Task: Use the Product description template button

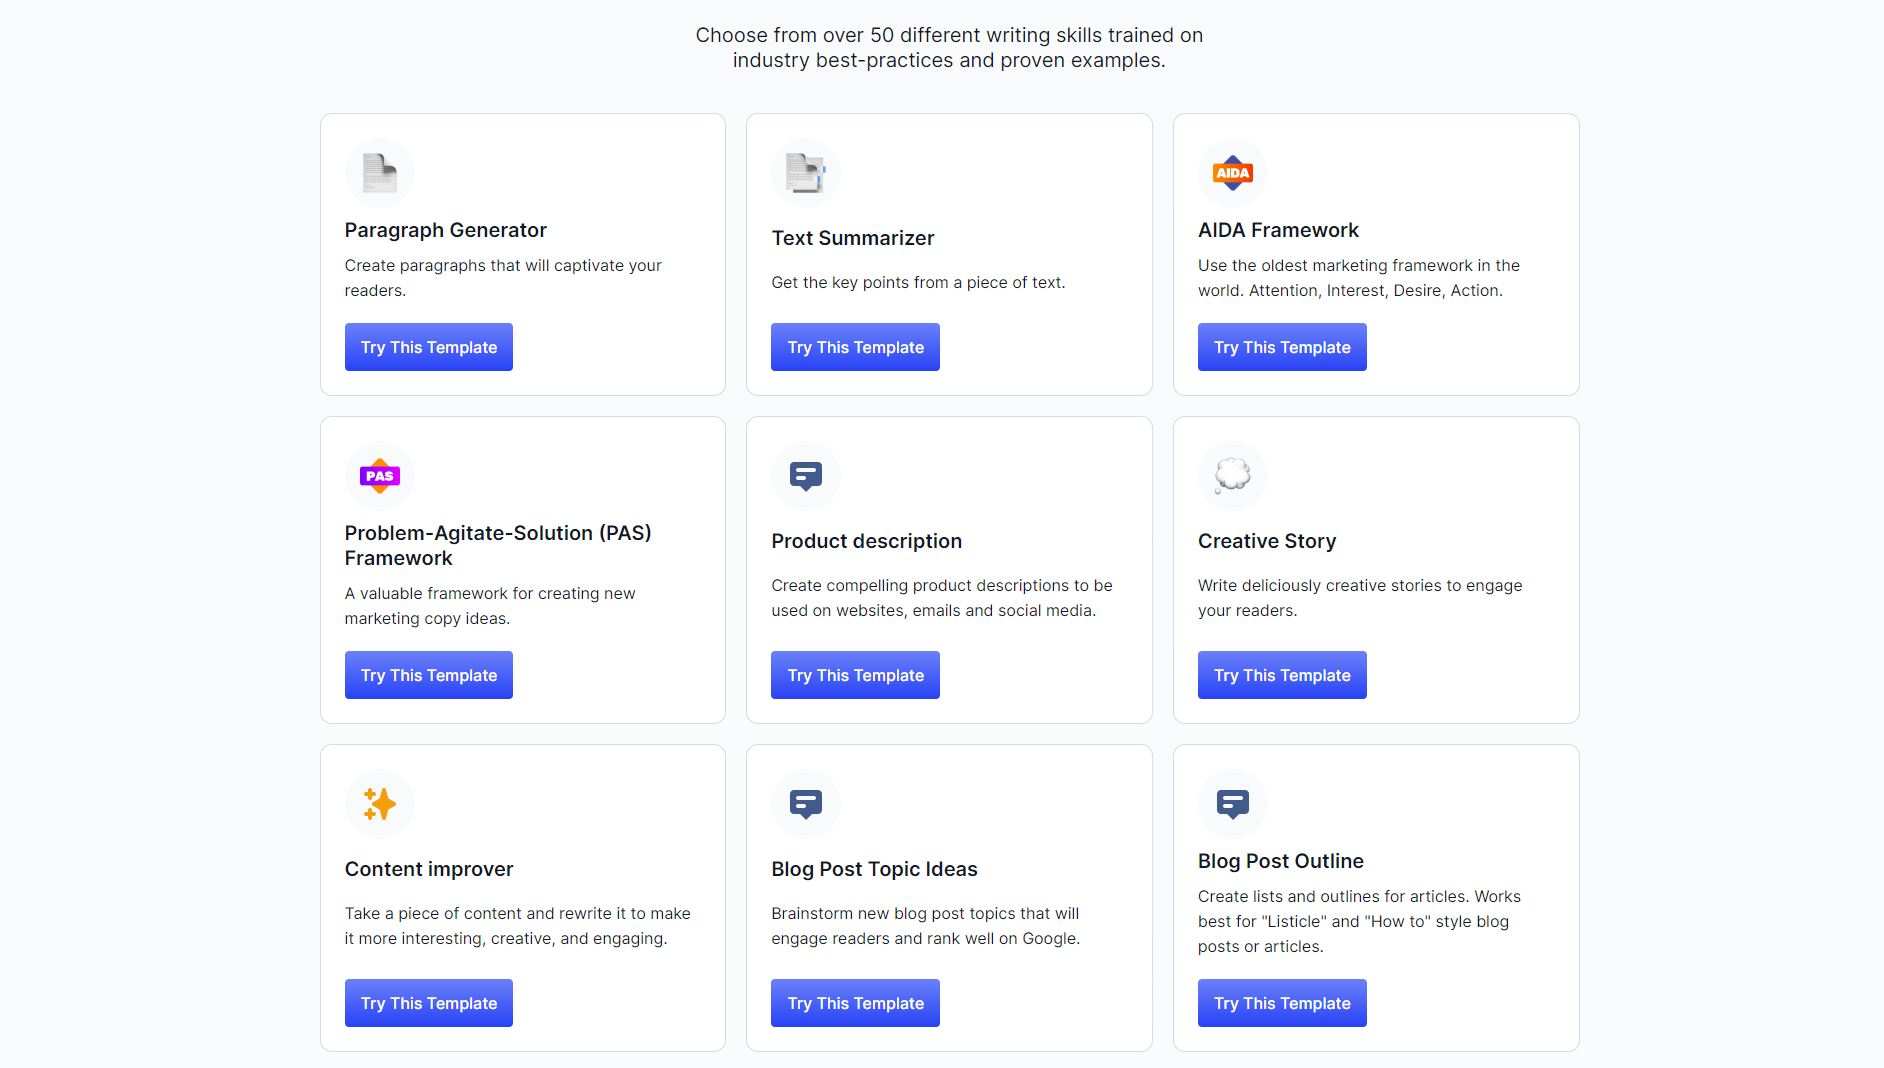Action: tap(855, 675)
